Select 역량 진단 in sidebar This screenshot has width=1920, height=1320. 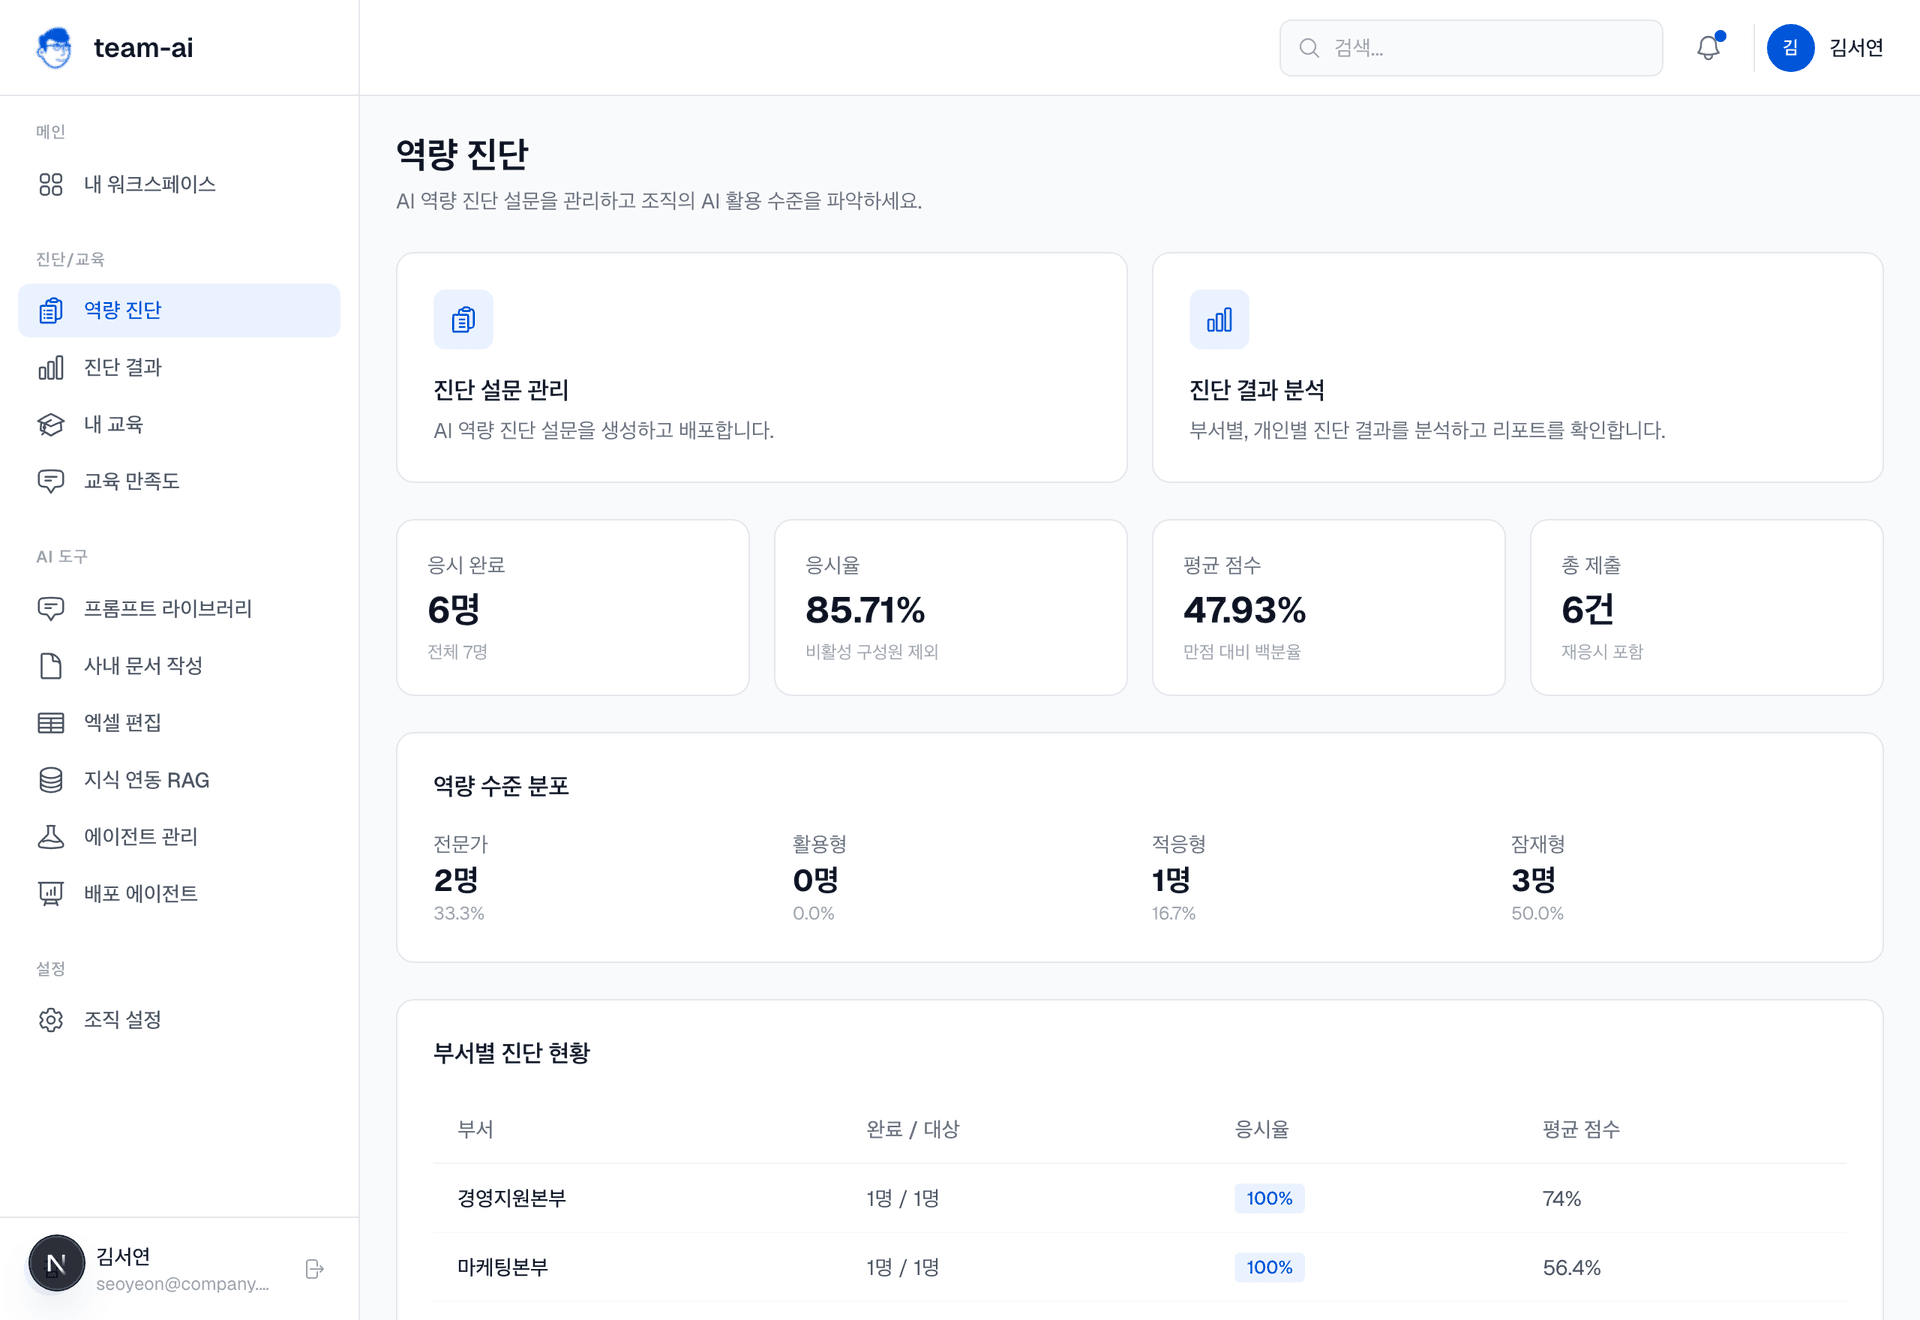[x=179, y=310]
